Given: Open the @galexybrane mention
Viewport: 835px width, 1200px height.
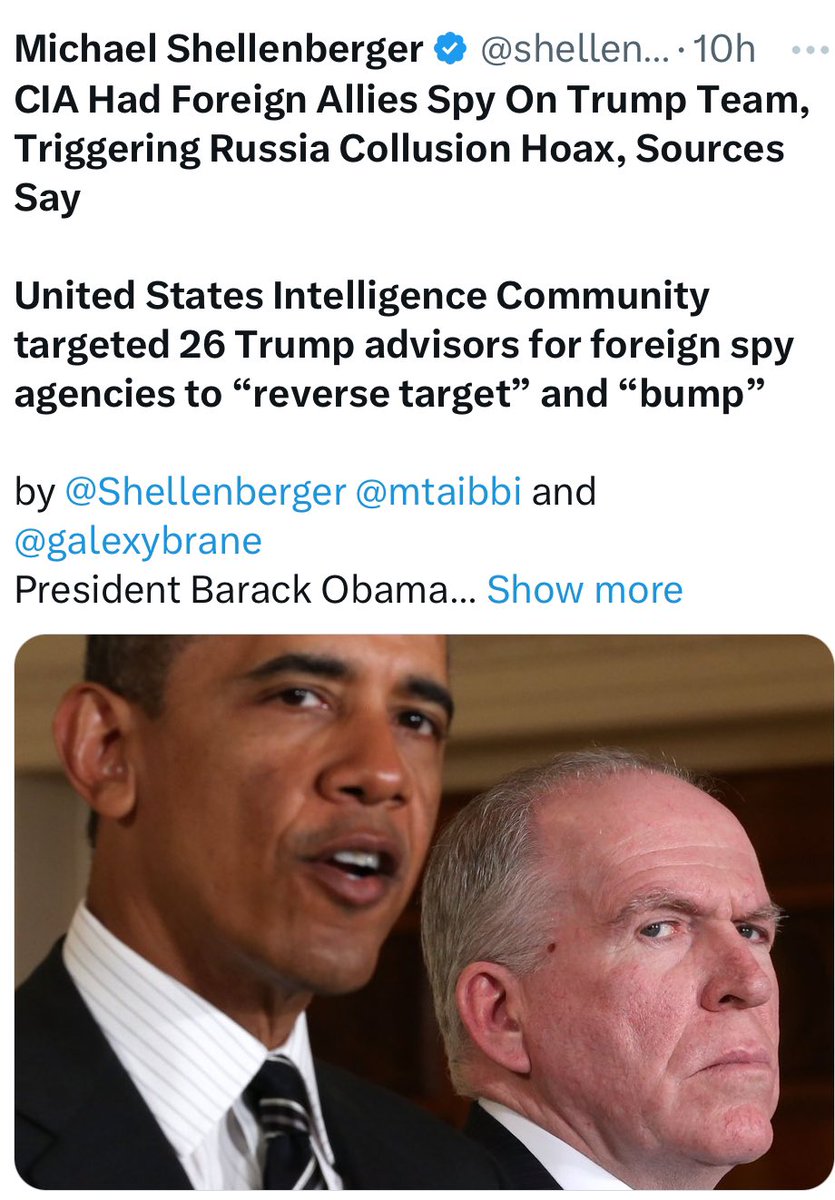Looking at the screenshot, I should pos(138,541).
